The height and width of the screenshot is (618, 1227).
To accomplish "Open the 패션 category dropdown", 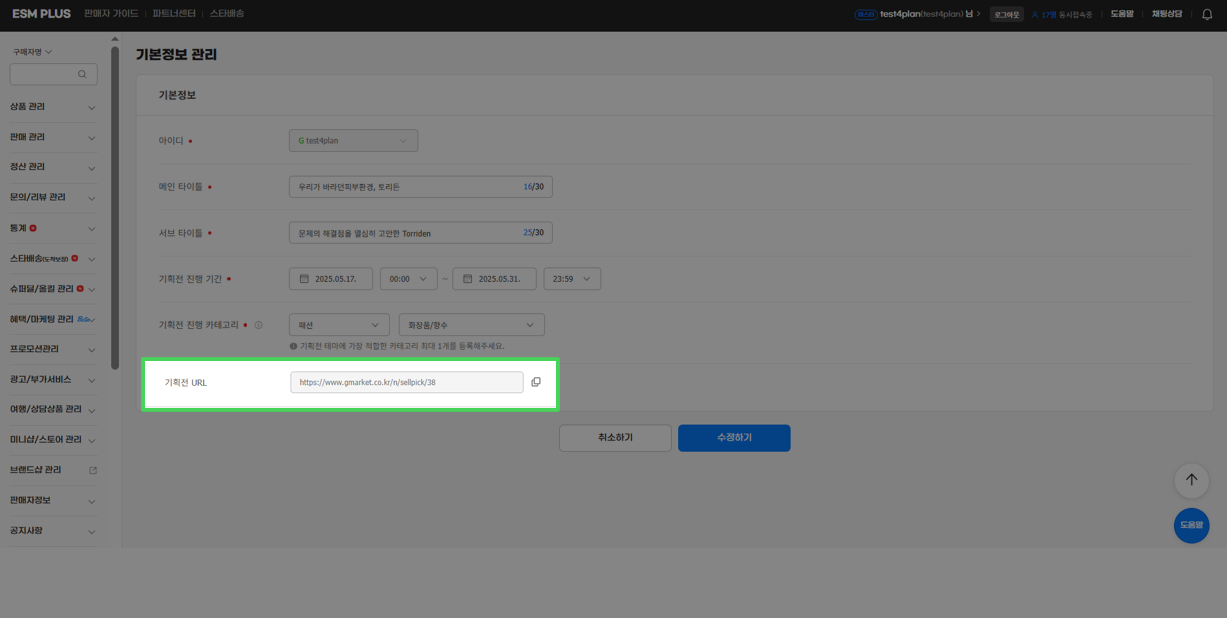I will click(339, 325).
